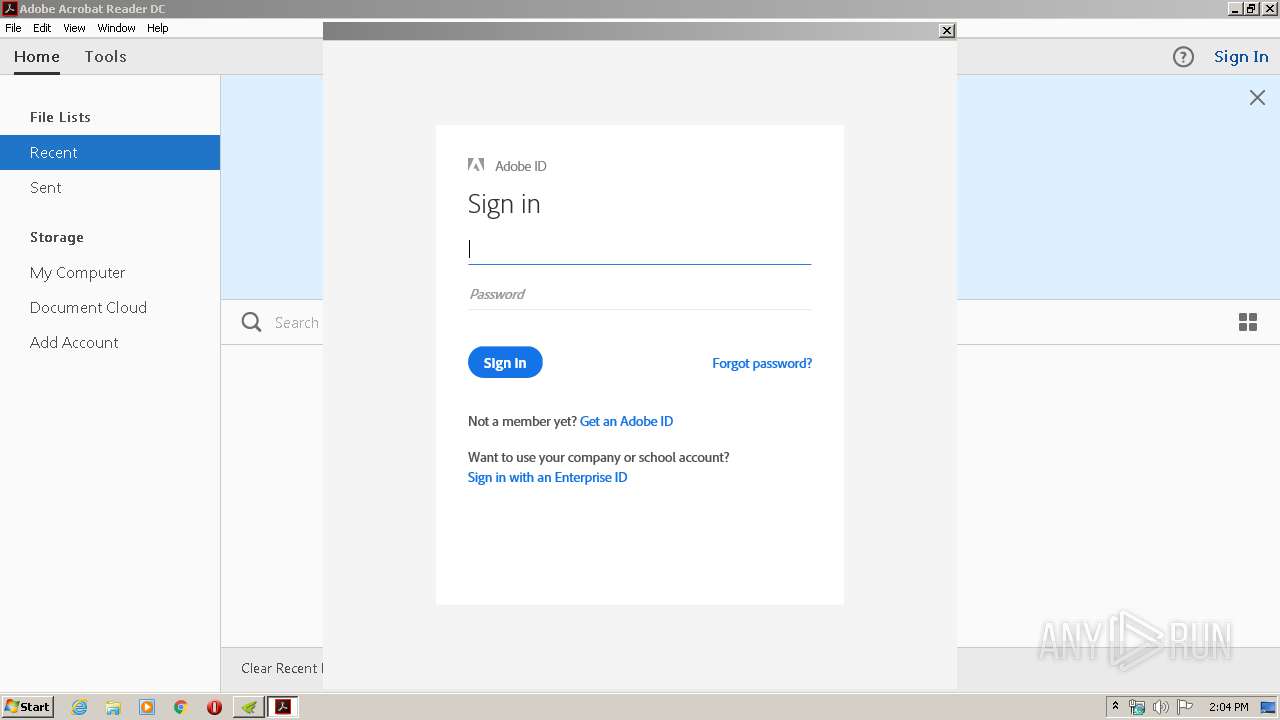Open Opera browser from taskbar
The width and height of the screenshot is (1280, 720).
tap(214, 707)
